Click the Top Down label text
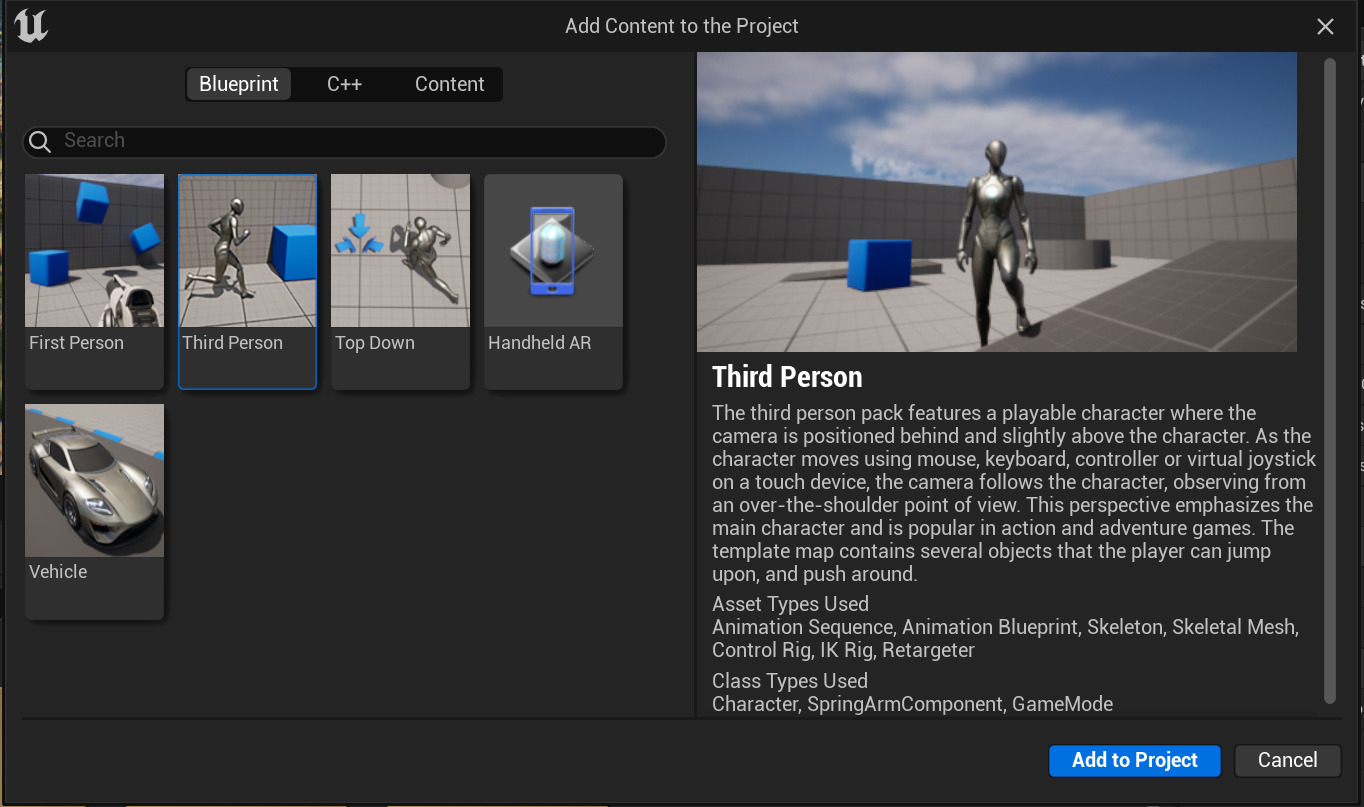The height and width of the screenshot is (807, 1364). [x=374, y=343]
